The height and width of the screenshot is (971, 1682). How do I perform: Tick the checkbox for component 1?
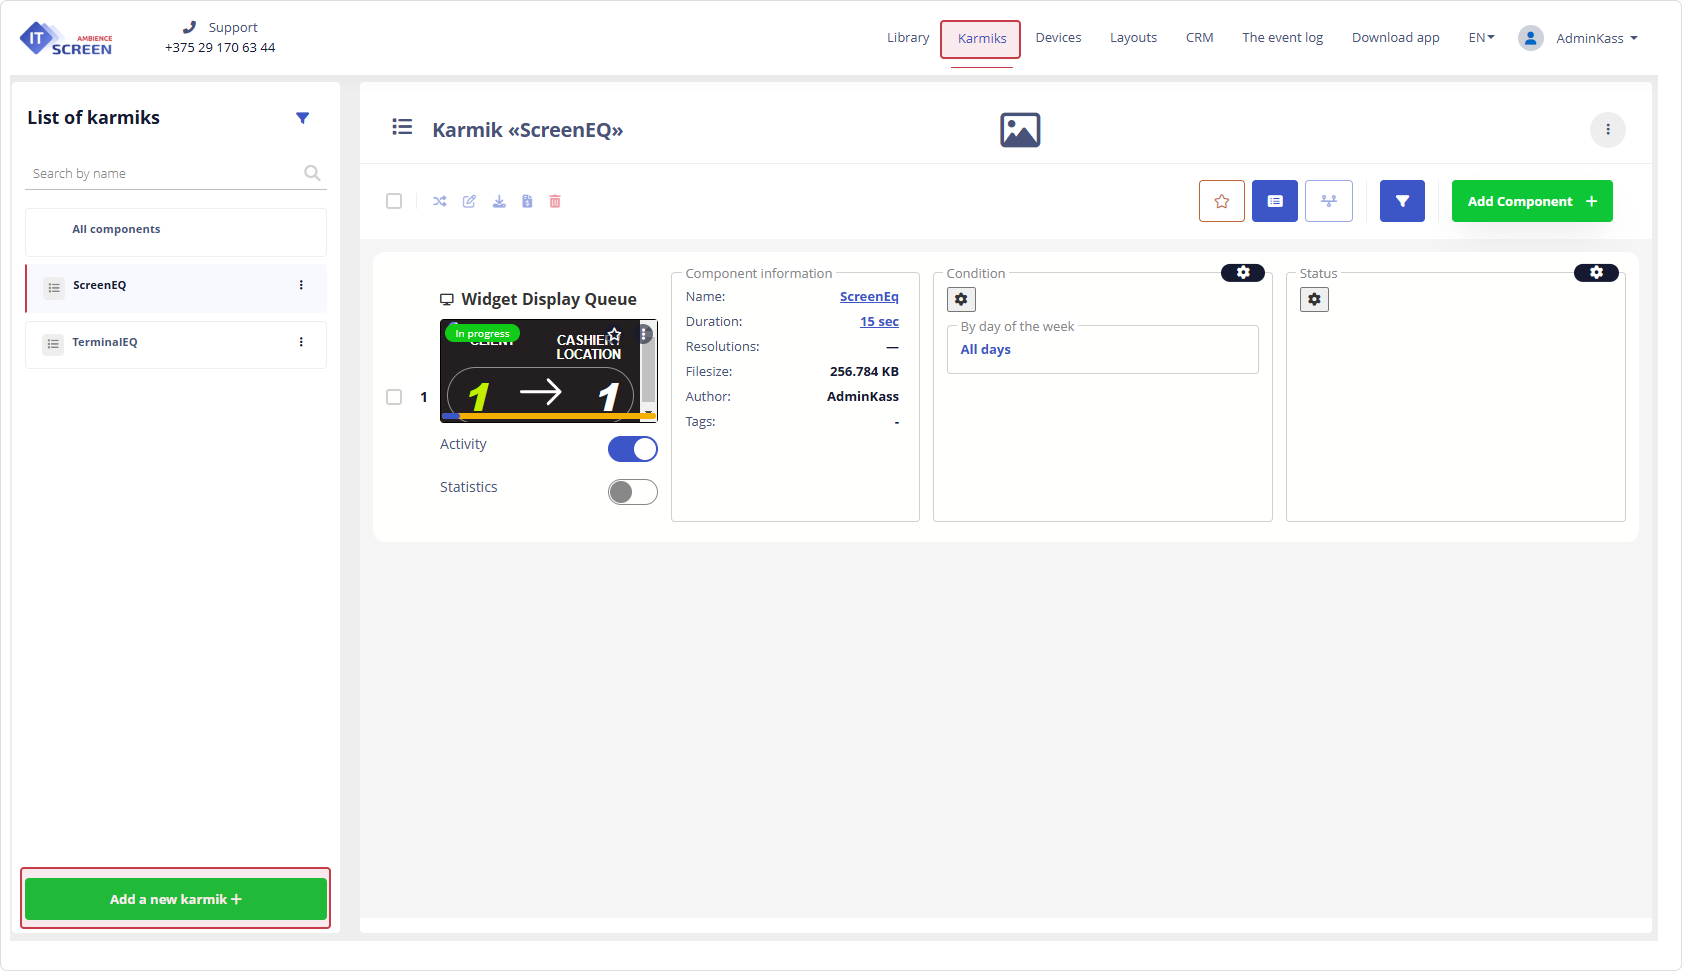pos(394,397)
